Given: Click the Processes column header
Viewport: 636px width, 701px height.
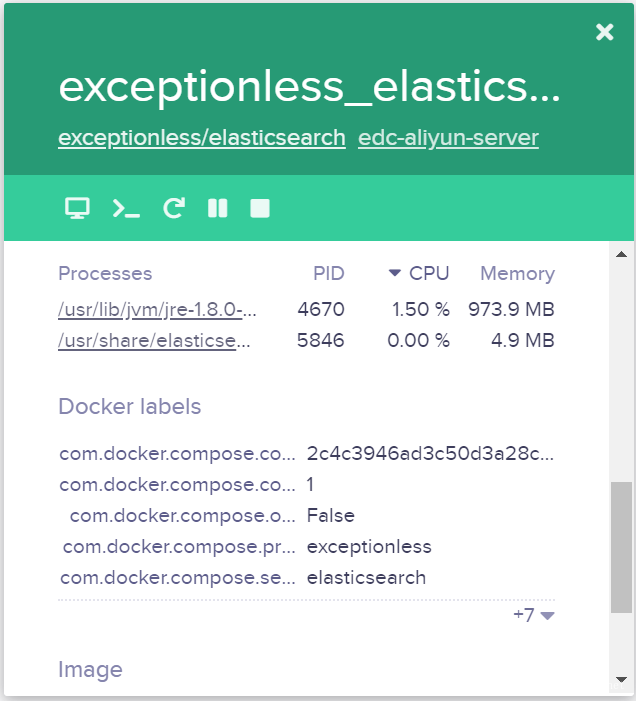Looking at the screenshot, I should tap(105, 273).
